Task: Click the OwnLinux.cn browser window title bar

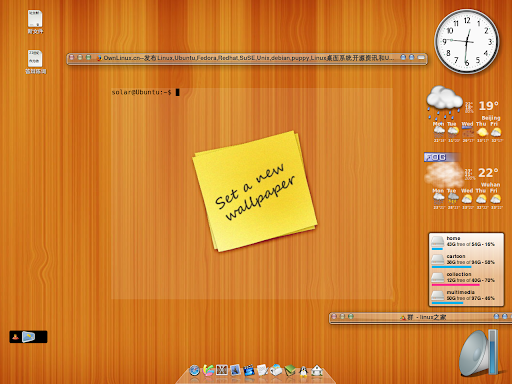Action: pyautogui.click(x=247, y=58)
